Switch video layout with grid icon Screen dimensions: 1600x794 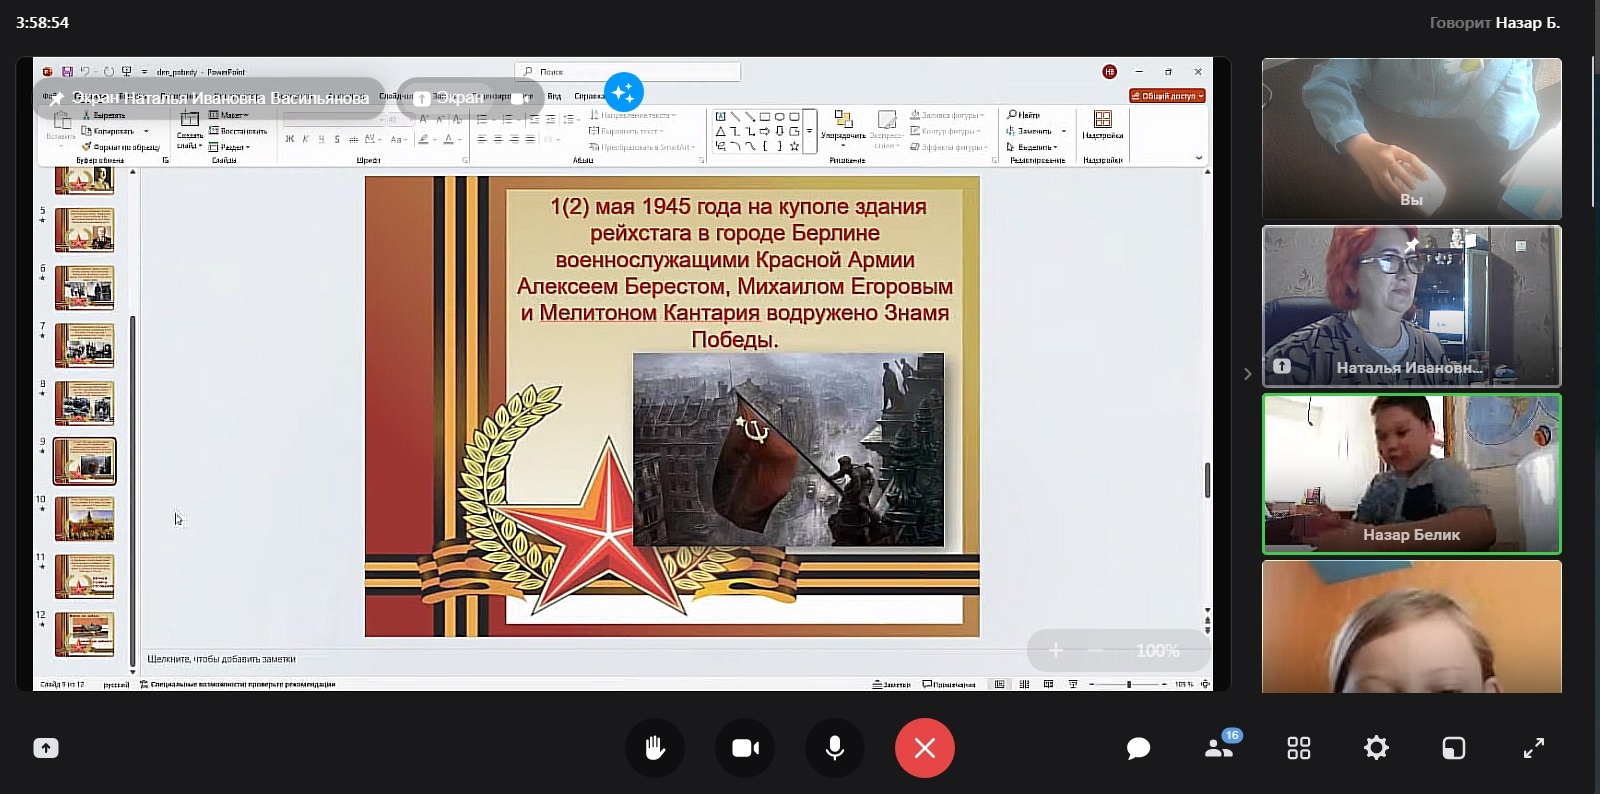(x=1298, y=748)
